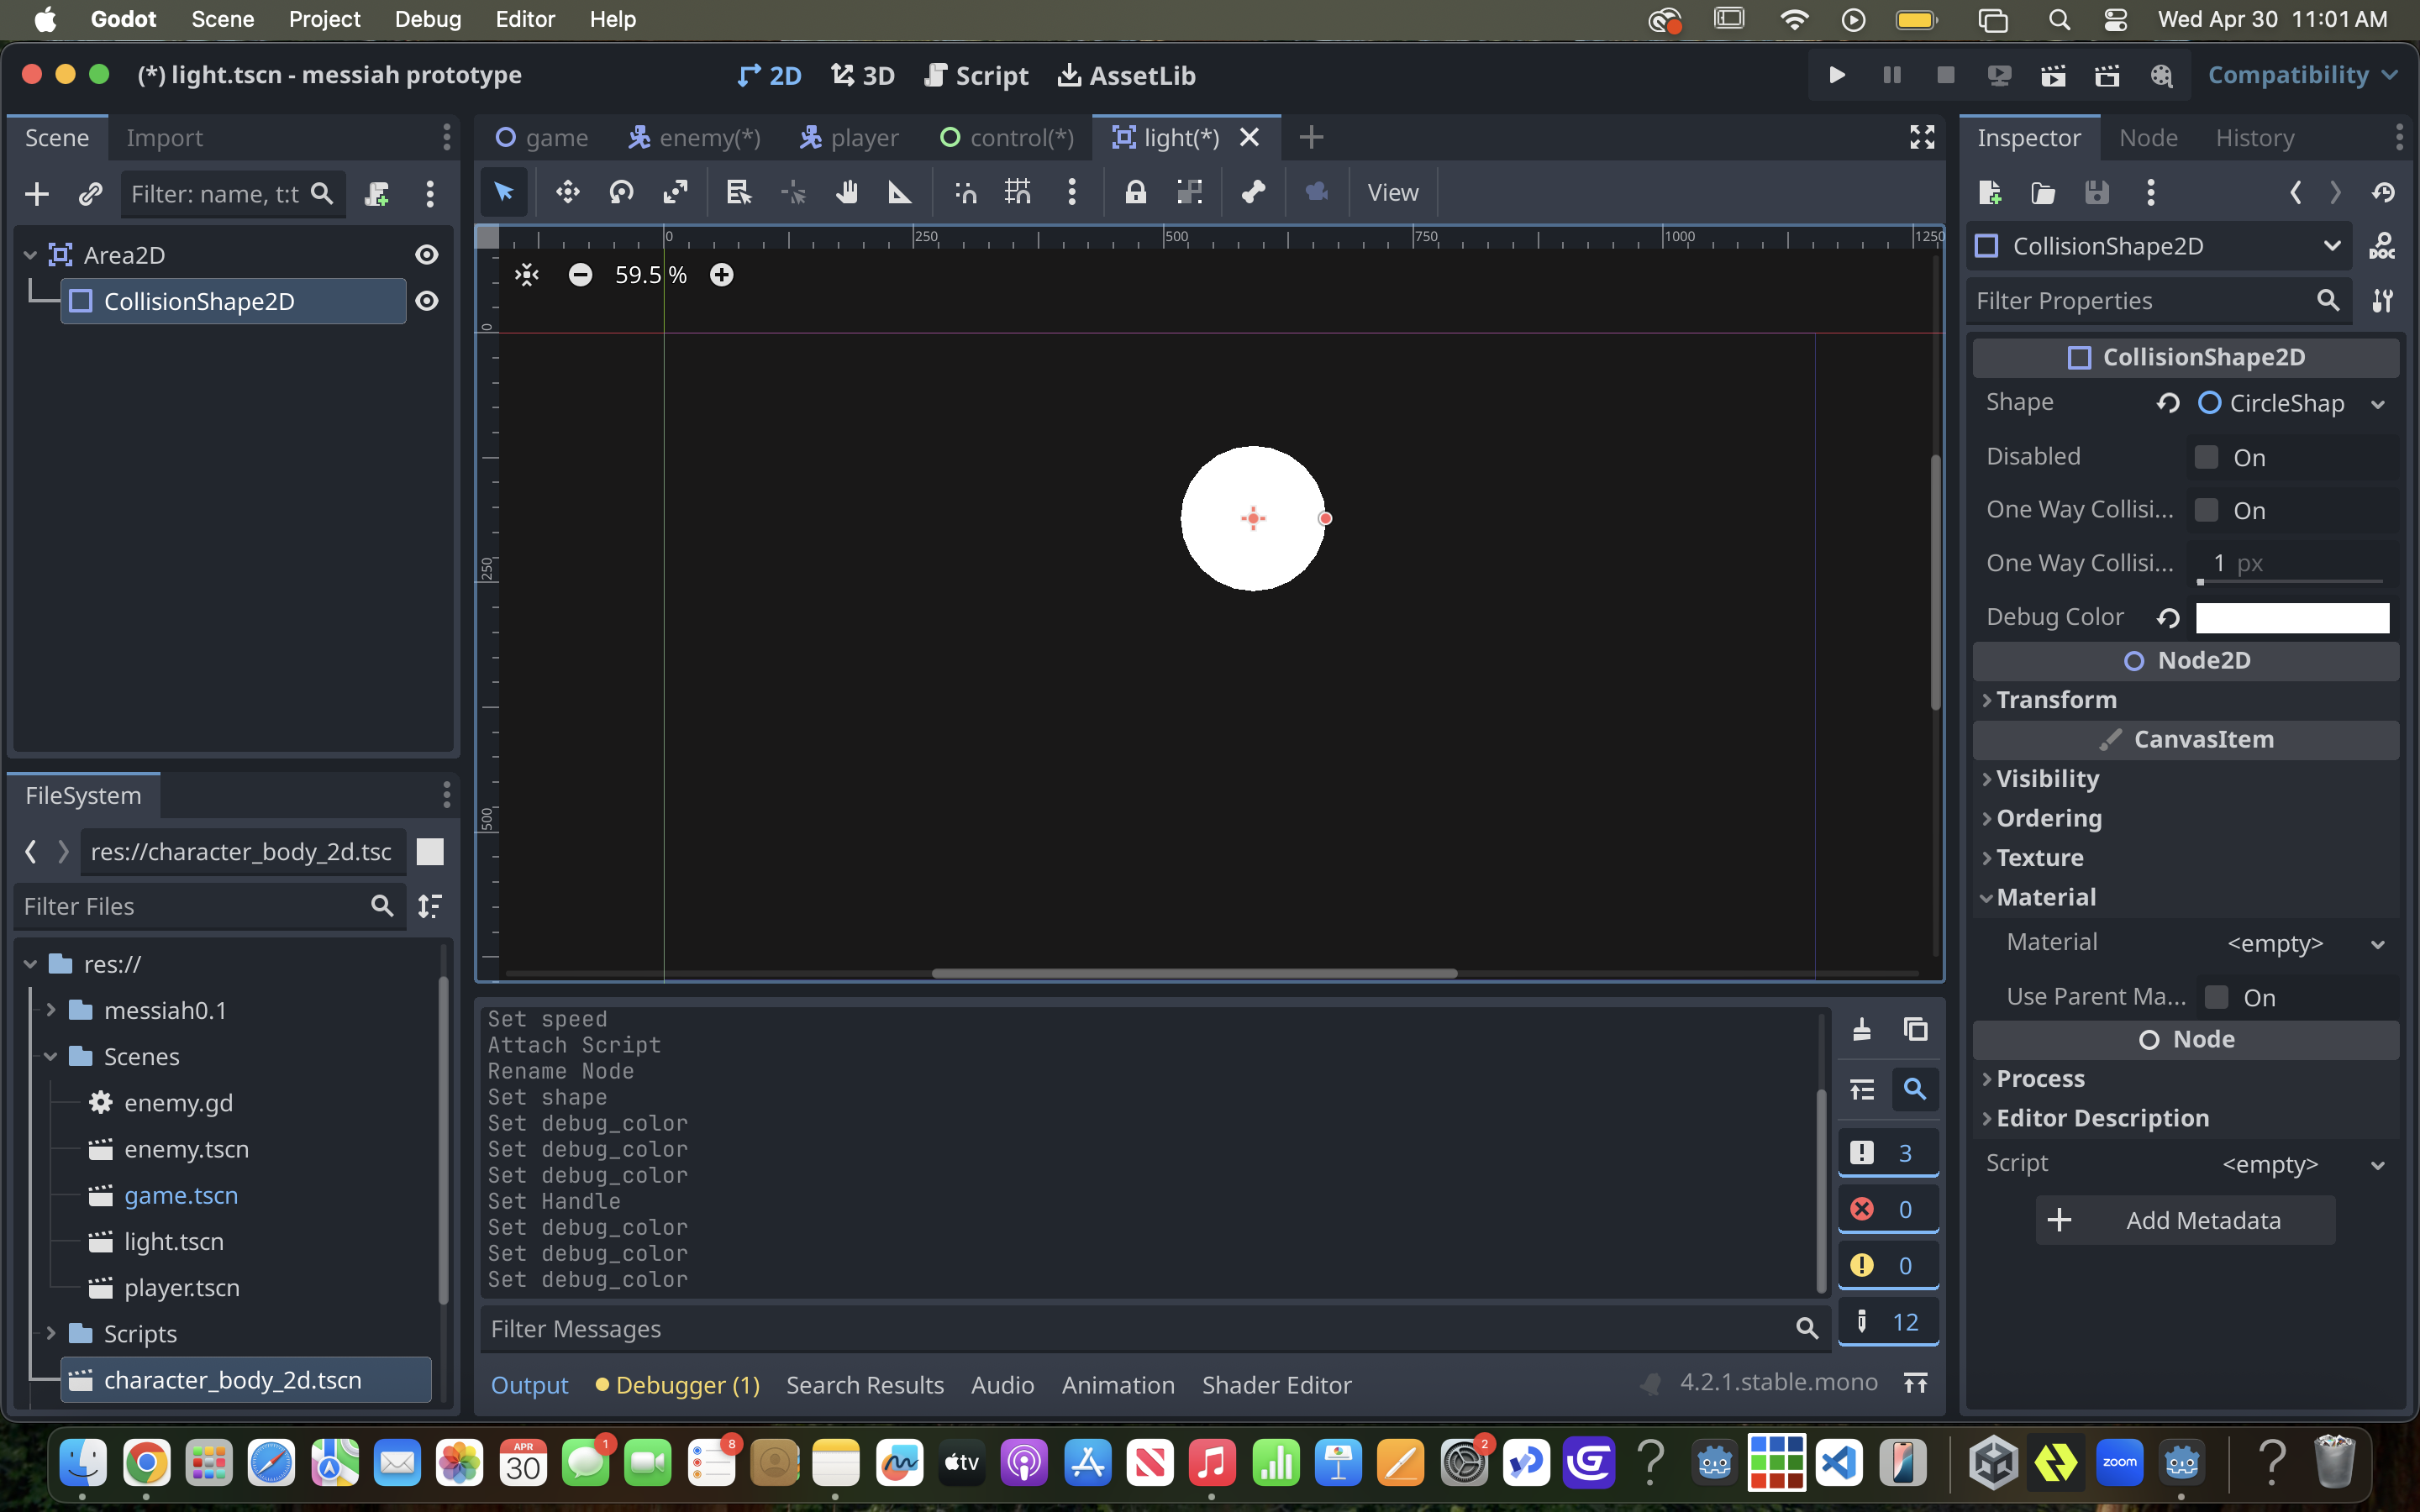Lock the selected node with the padlock
Viewport: 2420px width, 1512px height.
click(x=1135, y=192)
